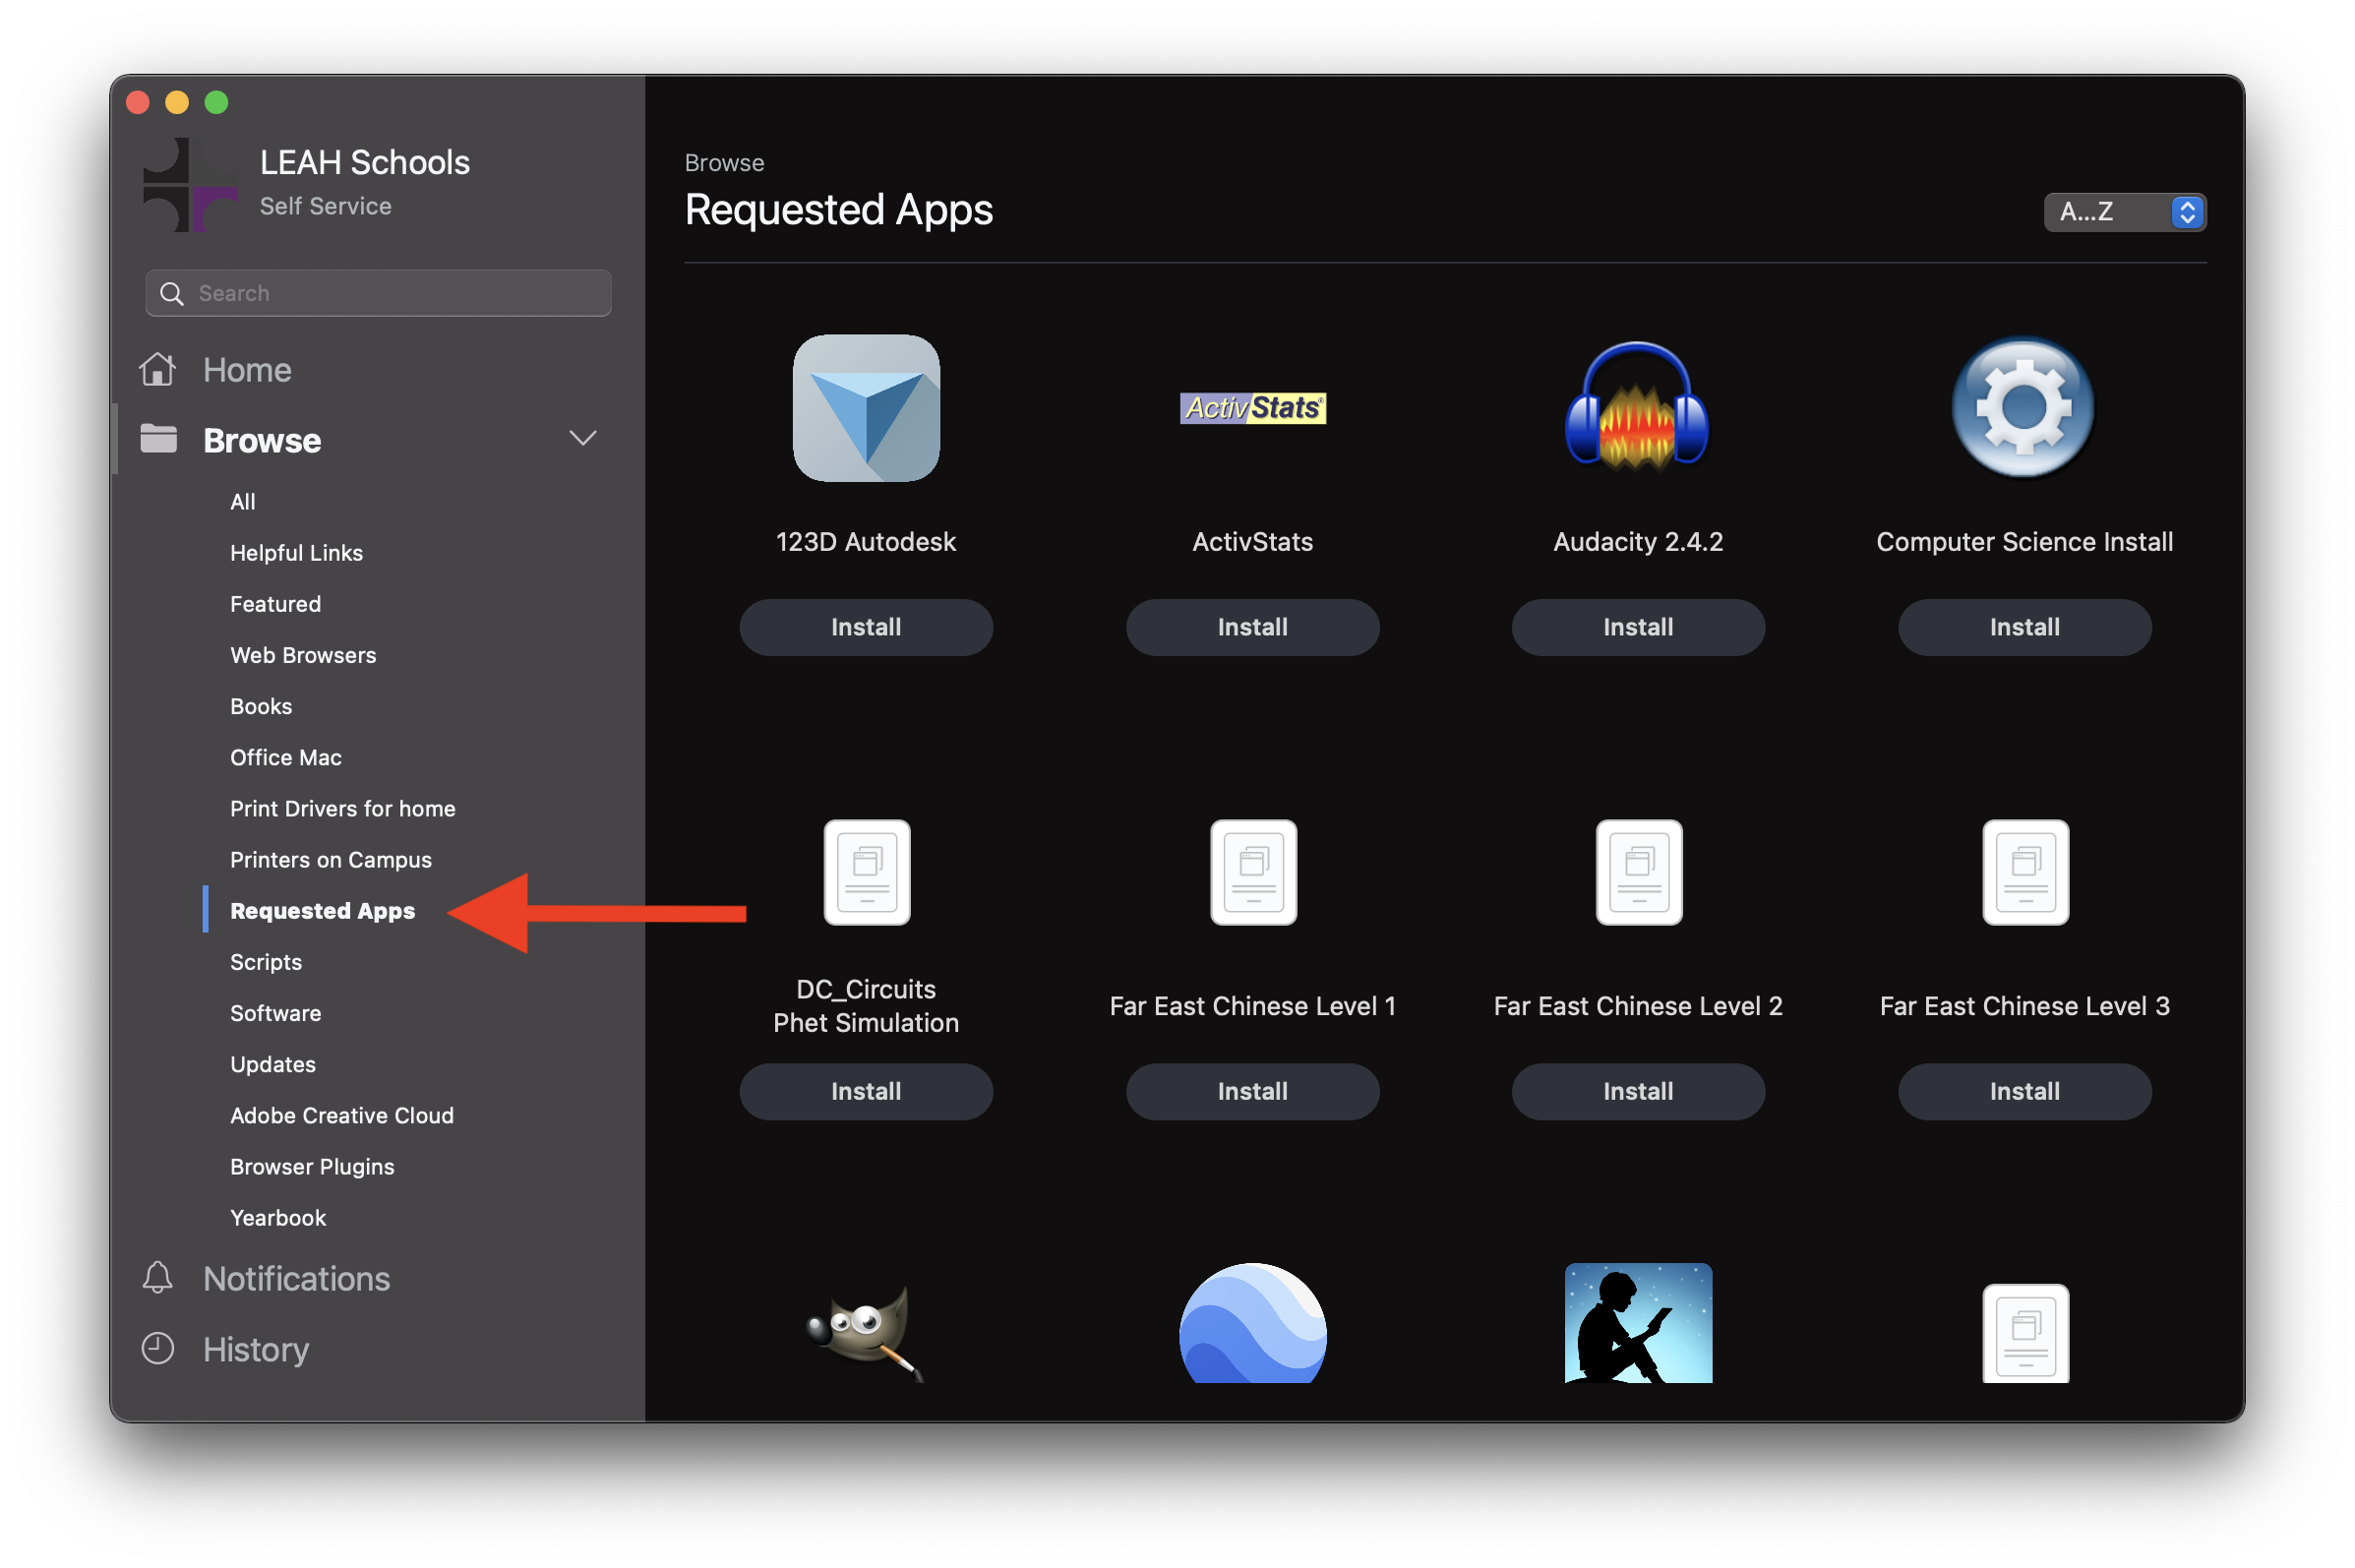This screenshot has width=2355, height=1568.
Task: Install Computer Science Install package
Action: 2024,627
